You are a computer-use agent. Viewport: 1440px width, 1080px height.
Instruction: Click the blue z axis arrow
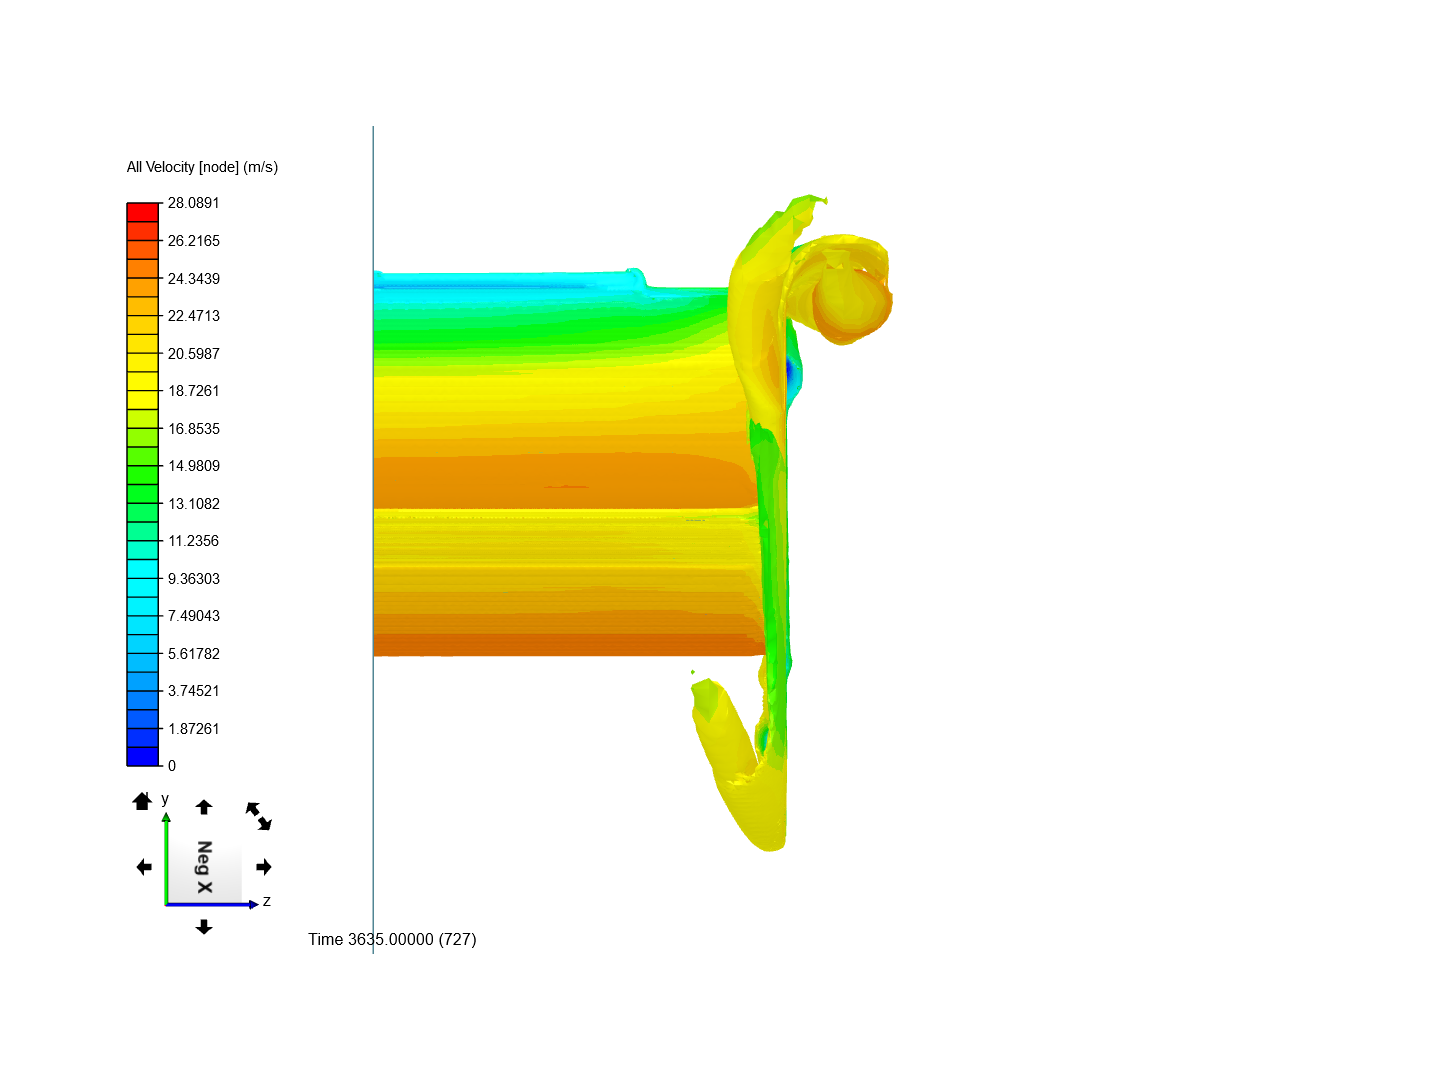pos(212,904)
